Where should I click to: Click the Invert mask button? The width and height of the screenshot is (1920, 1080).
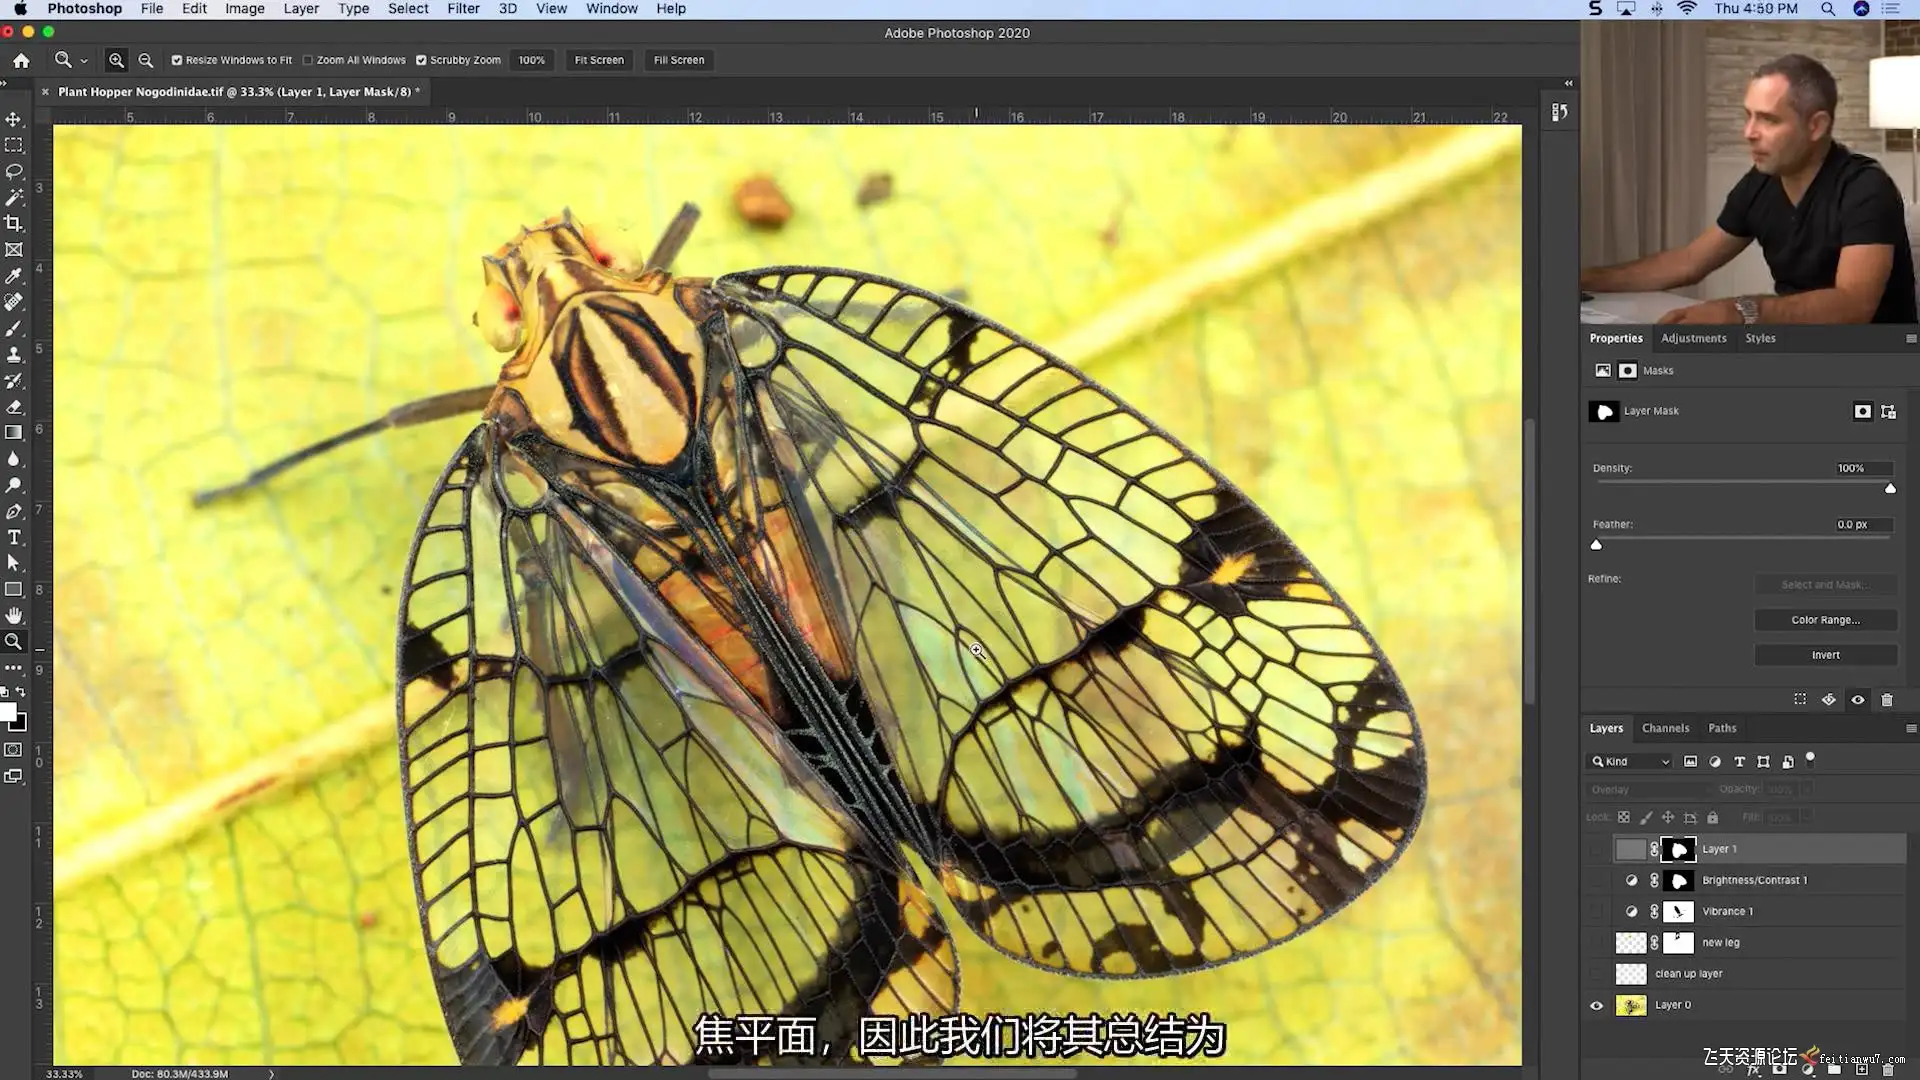point(1825,655)
